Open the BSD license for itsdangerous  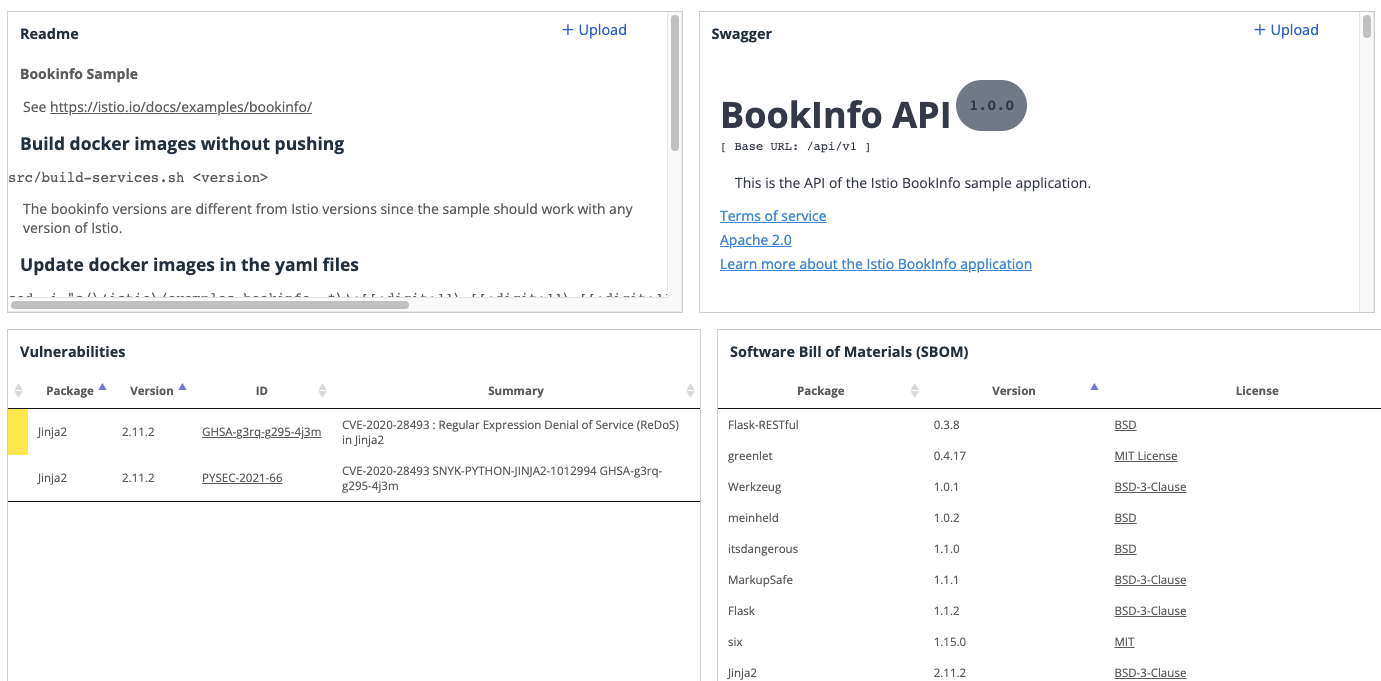coord(1125,549)
